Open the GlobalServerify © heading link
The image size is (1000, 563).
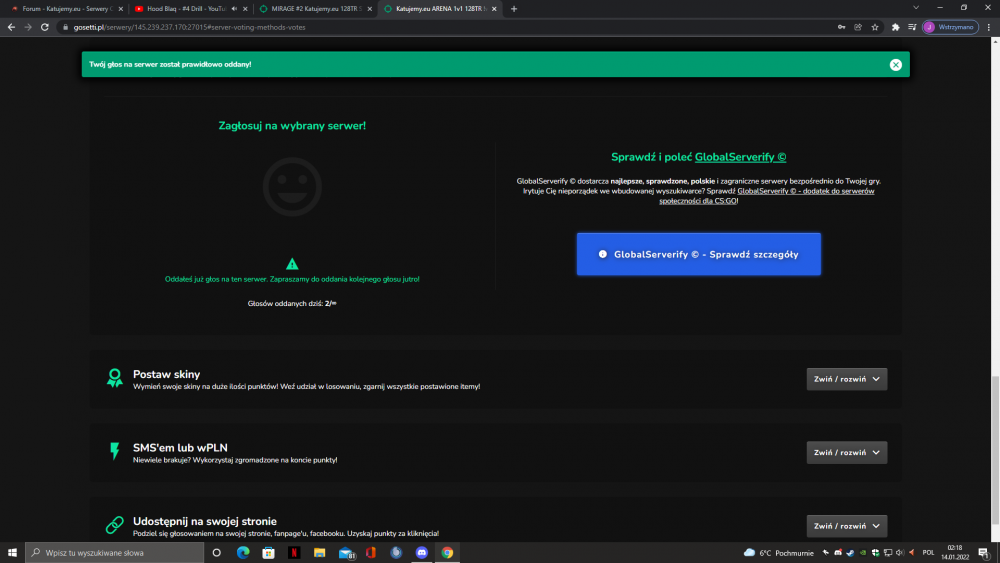coord(740,157)
